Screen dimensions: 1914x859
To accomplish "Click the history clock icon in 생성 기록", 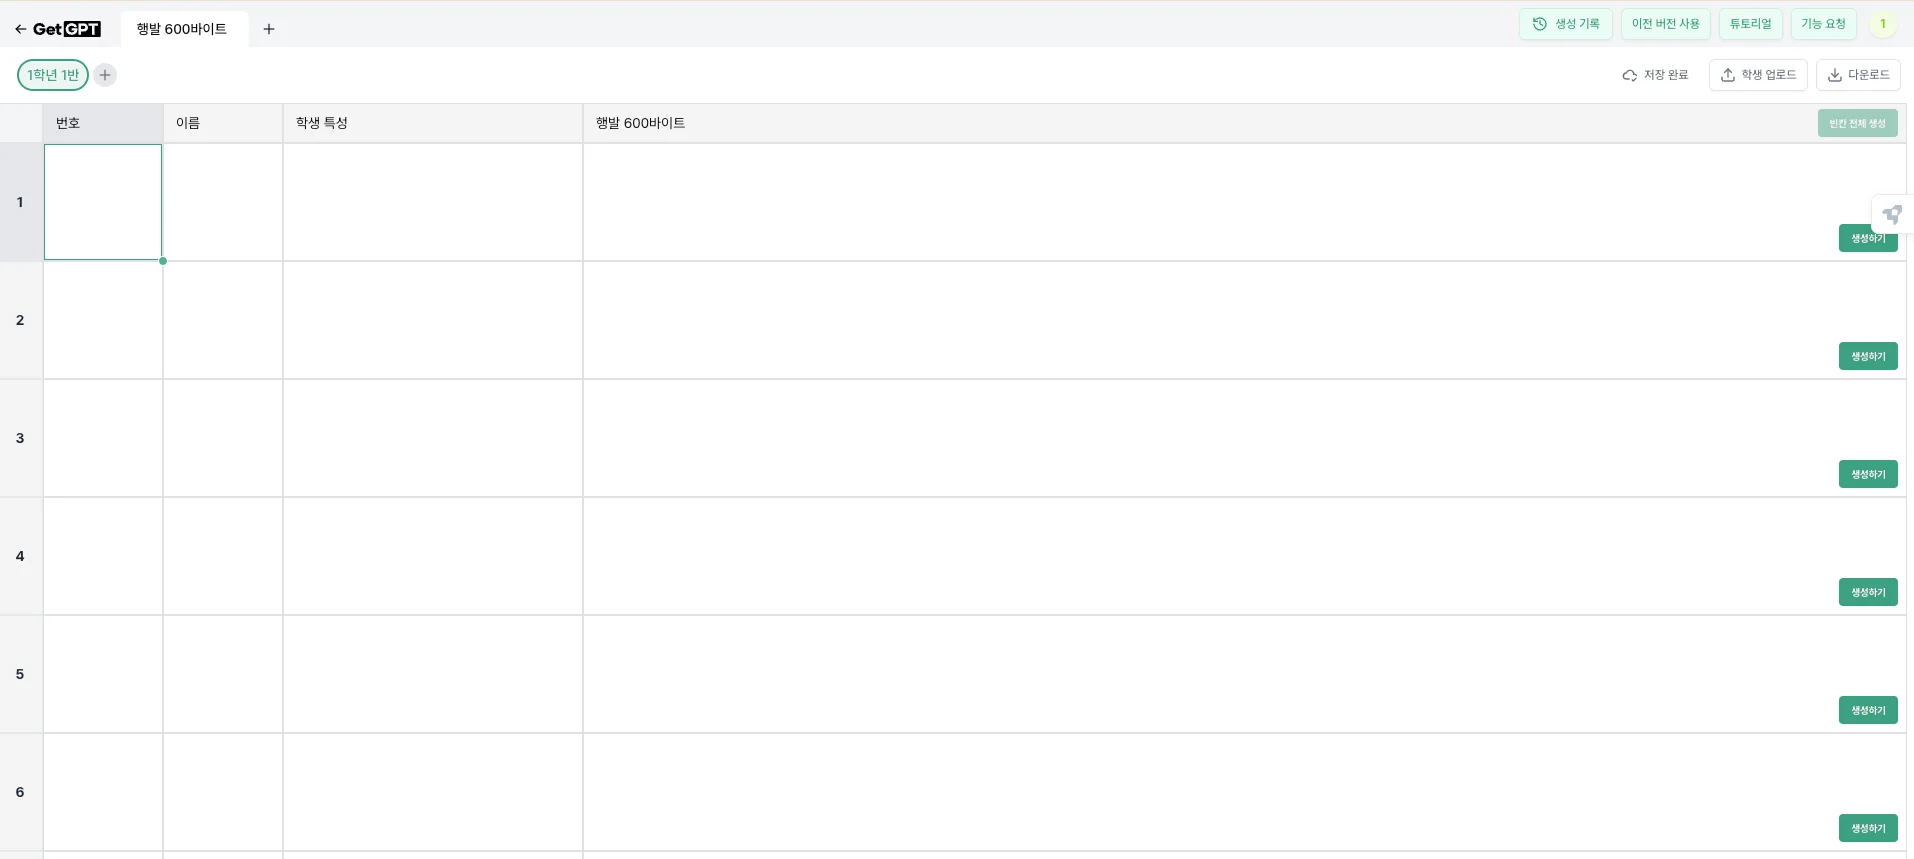I will point(1540,24).
